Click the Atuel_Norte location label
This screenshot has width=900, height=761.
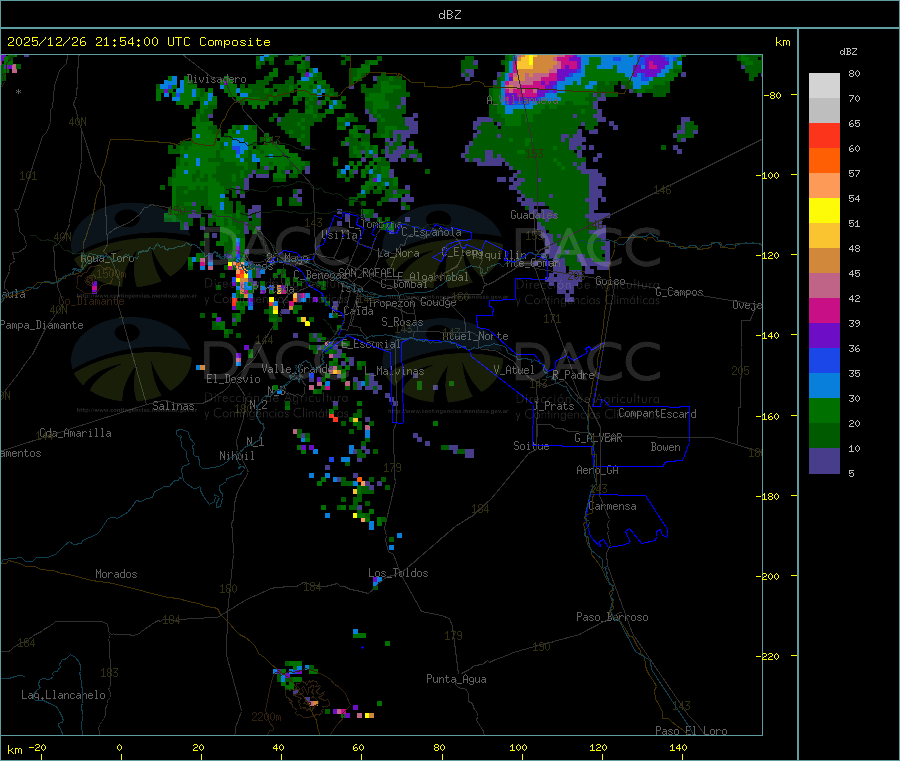pyautogui.click(x=475, y=336)
